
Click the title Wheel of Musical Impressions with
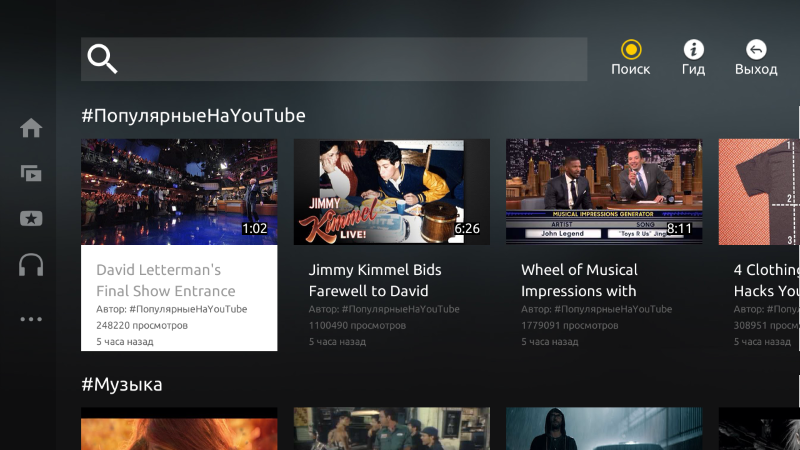coord(579,280)
